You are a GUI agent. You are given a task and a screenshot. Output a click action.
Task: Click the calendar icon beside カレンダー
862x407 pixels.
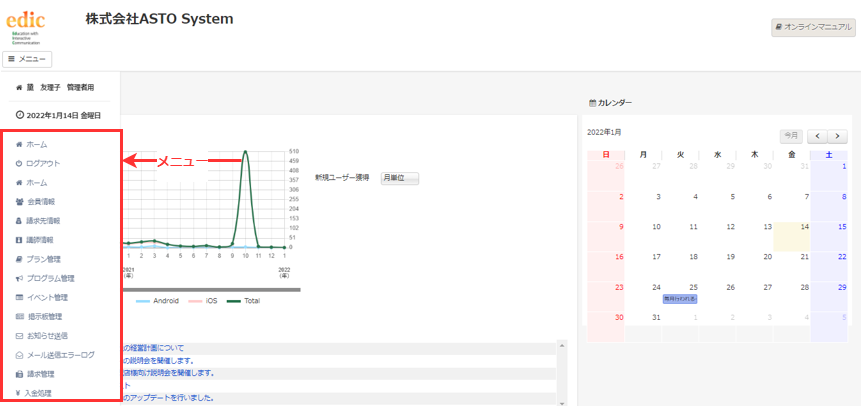(592, 103)
